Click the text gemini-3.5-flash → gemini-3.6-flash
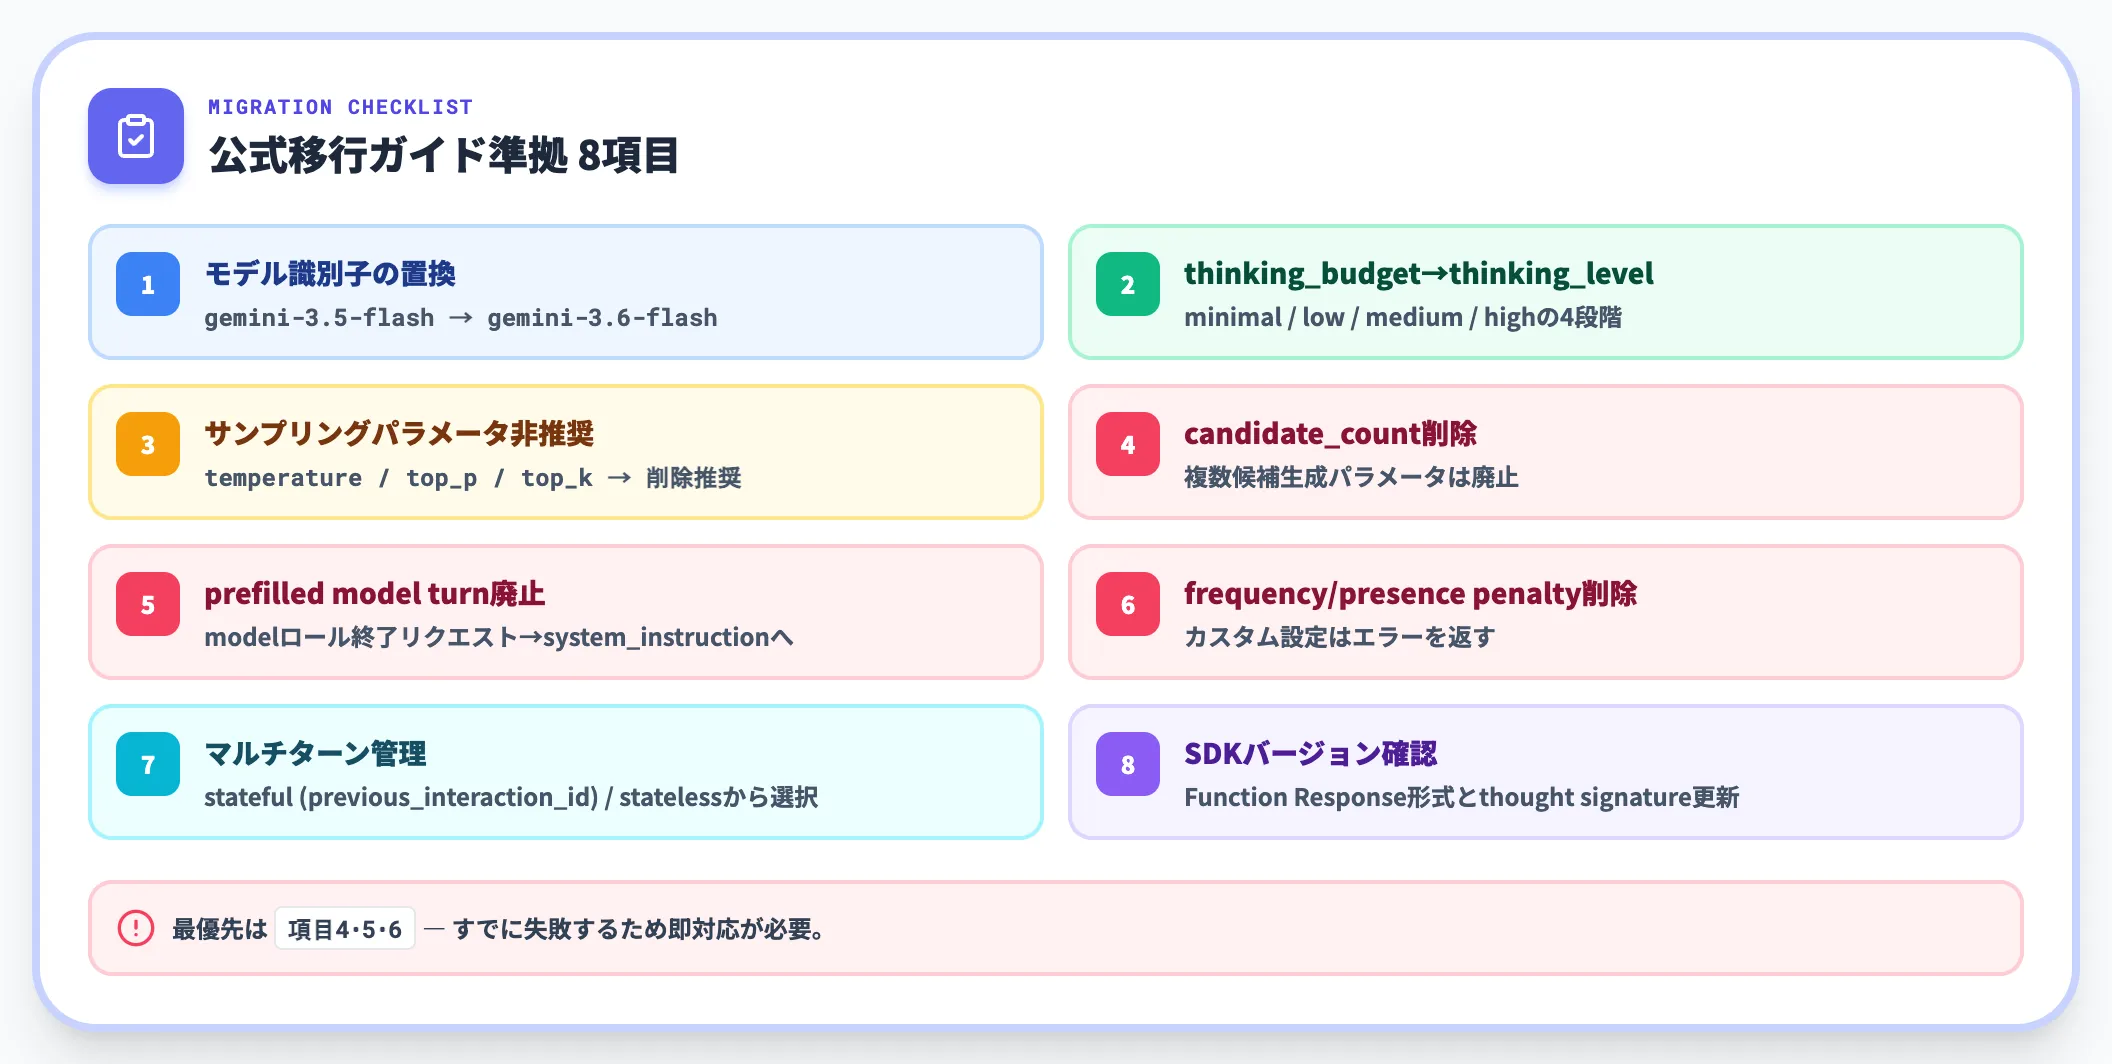2112x1064 pixels. 461,318
